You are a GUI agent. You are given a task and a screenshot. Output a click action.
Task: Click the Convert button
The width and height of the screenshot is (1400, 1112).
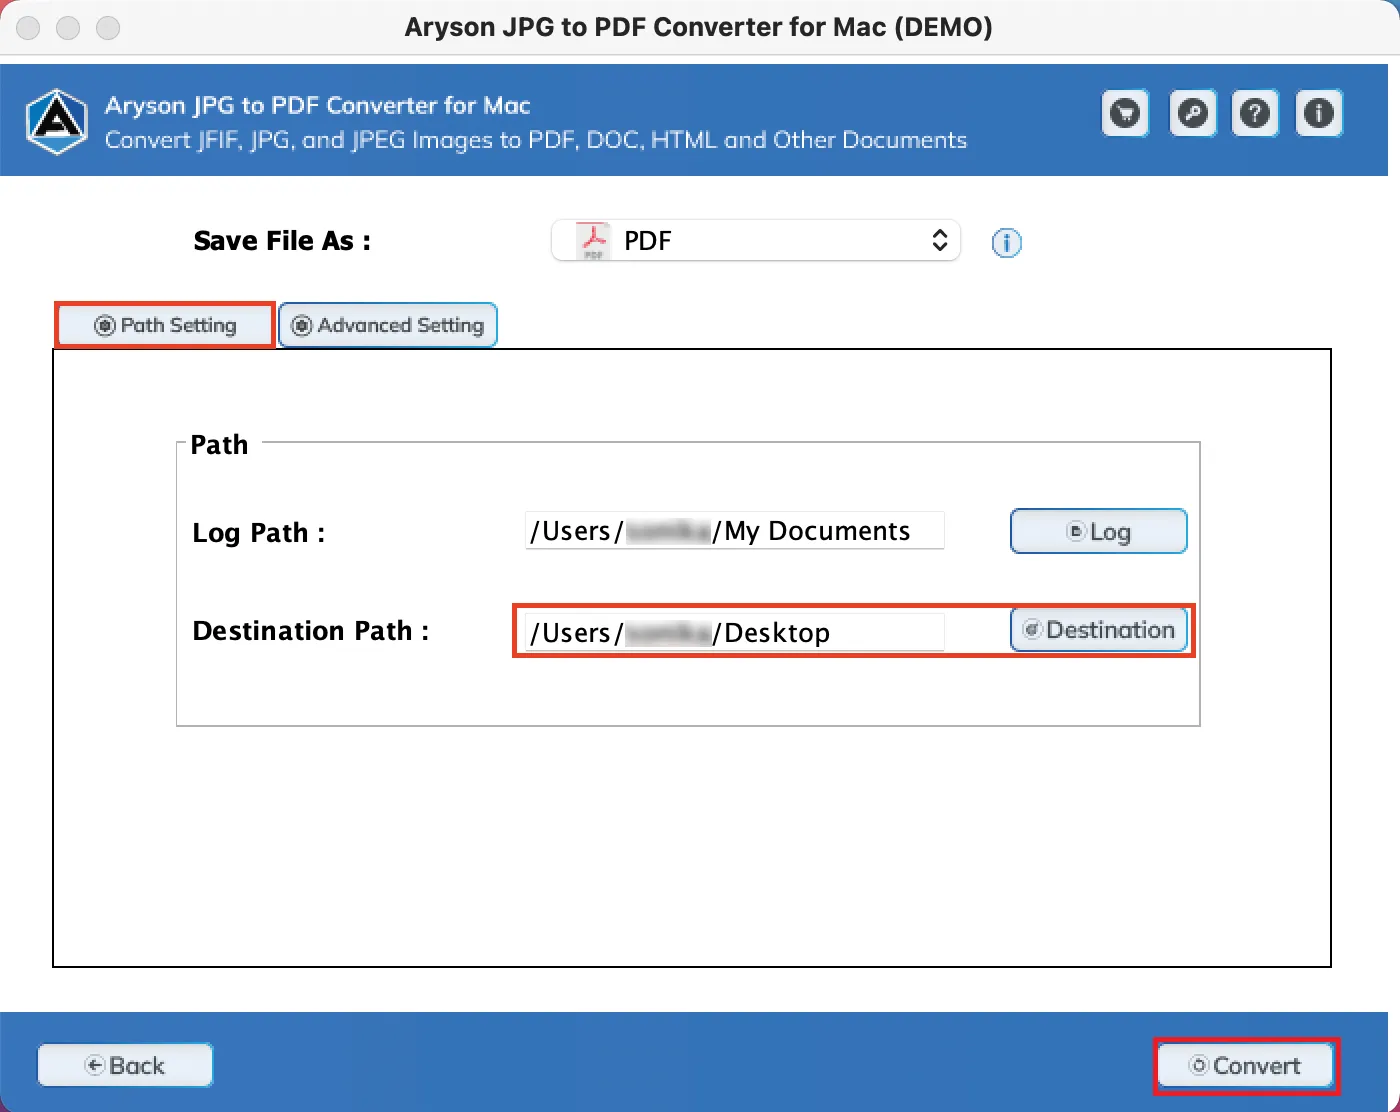(x=1245, y=1065)
